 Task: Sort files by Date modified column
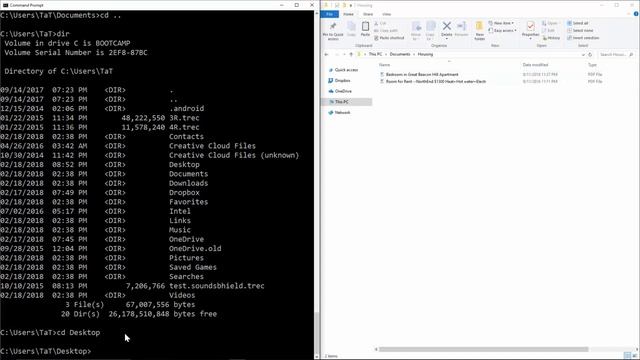click(535, 65)
